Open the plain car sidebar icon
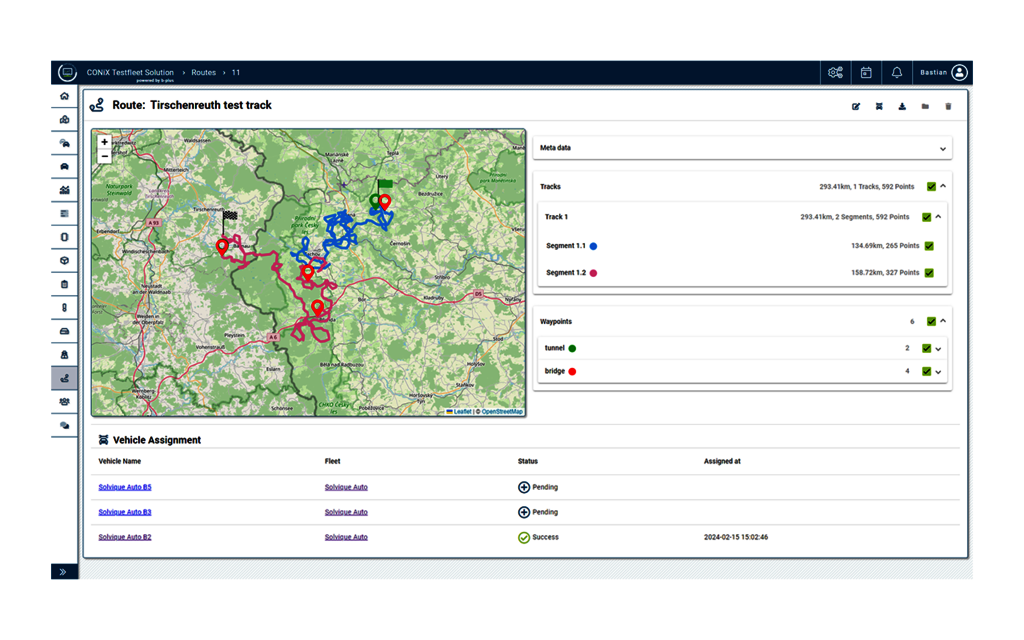Screen dimensions: 1024x640 click(x=64, y=167)
